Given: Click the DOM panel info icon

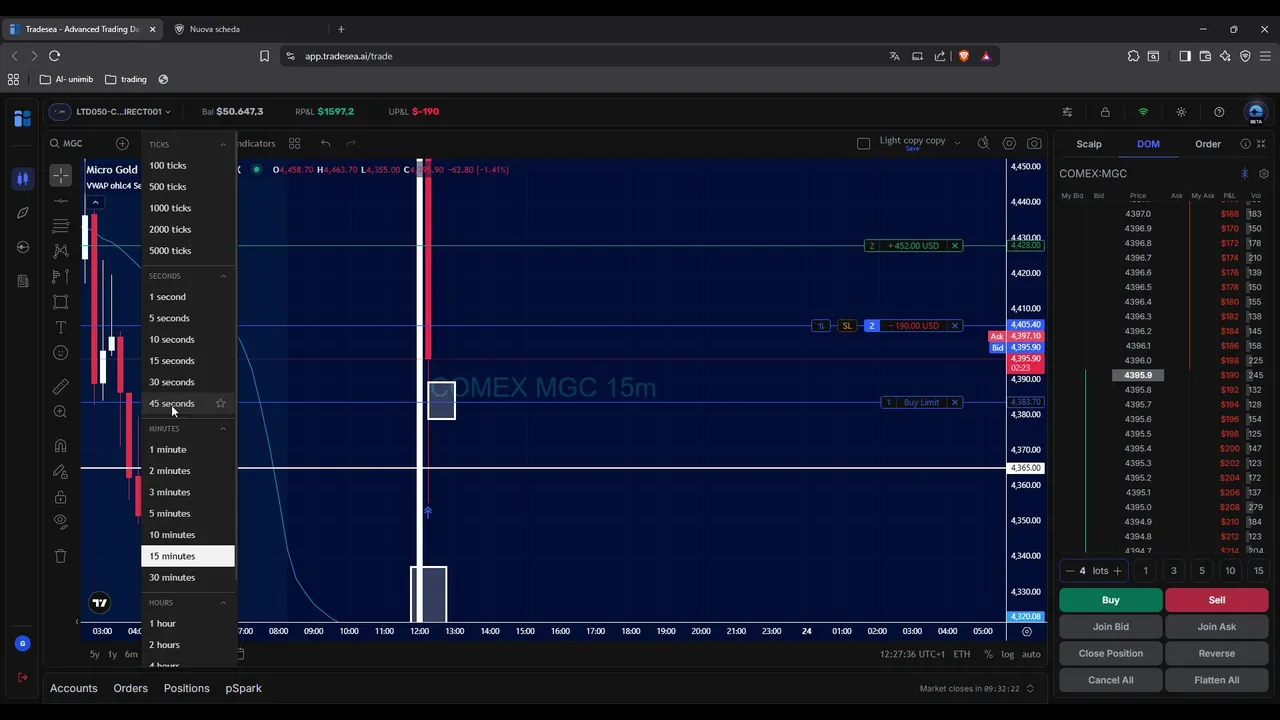Looking at the screenshot, I should pyautogui.click(x=1245, y=144).
